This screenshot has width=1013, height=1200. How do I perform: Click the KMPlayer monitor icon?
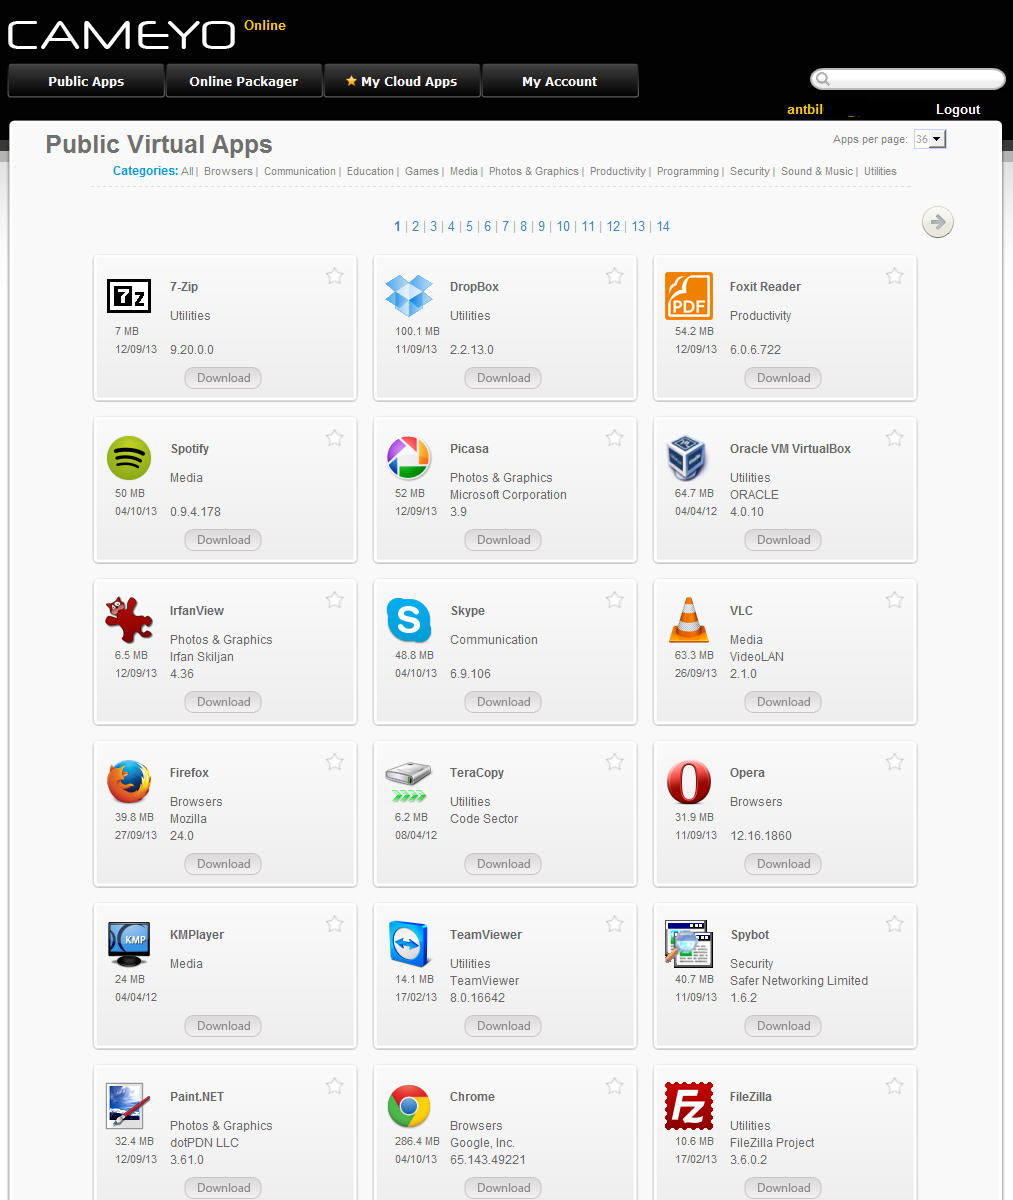[x=128, y=944]
